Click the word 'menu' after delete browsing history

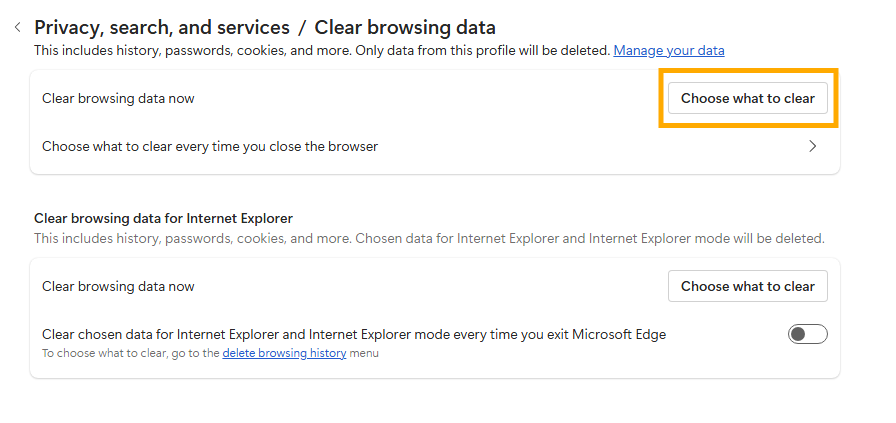[364, 353]
